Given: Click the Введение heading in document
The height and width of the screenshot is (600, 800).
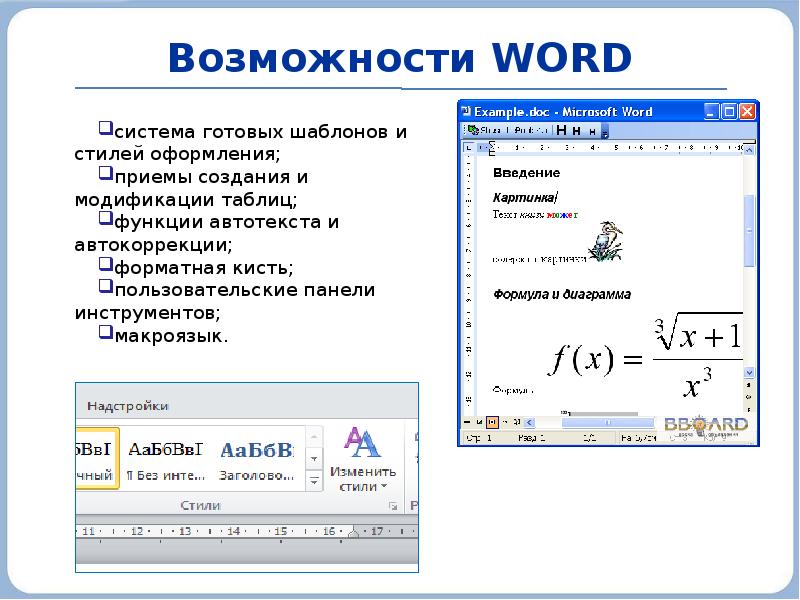Looking at the screenshot, I should (x=526, y=173).
